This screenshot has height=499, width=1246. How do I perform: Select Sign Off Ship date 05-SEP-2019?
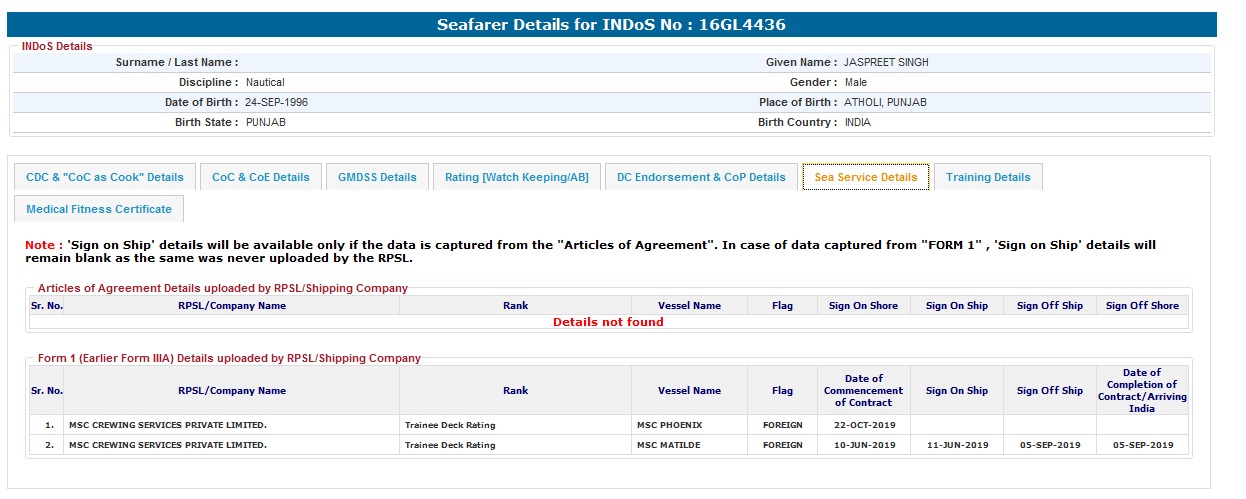point(1050,445)
